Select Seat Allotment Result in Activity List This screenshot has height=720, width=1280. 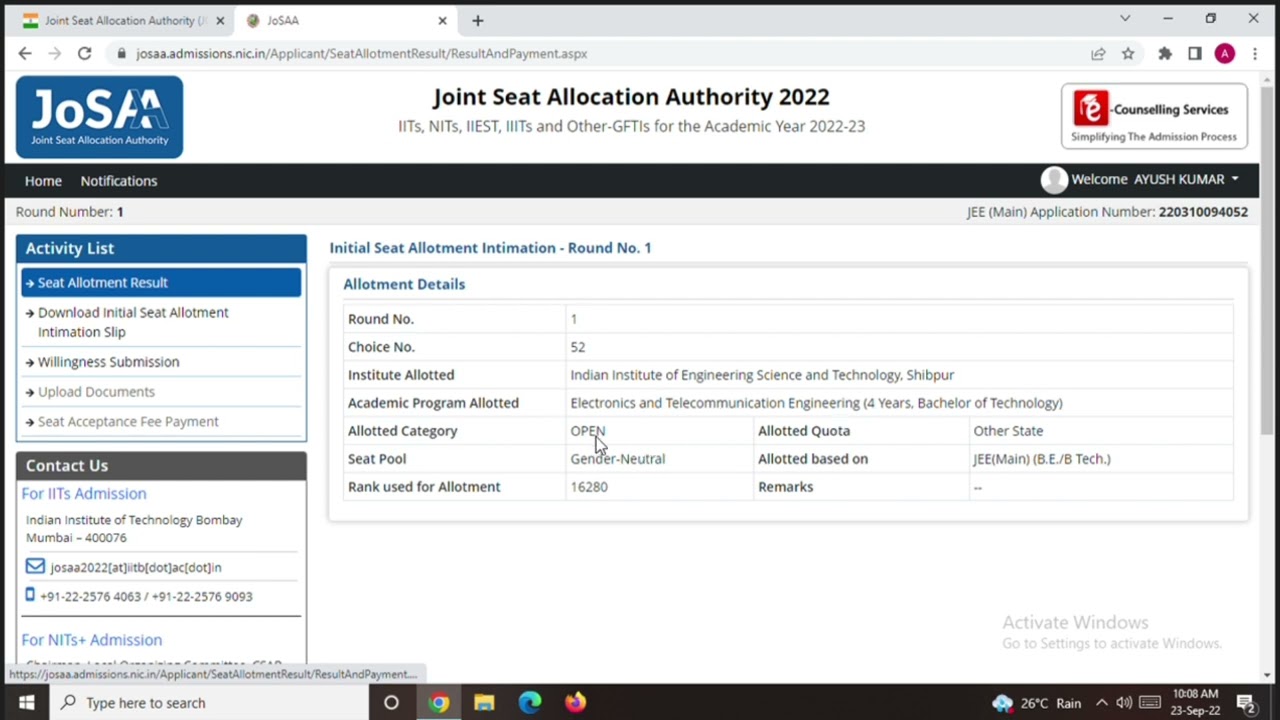pos(161,282)
